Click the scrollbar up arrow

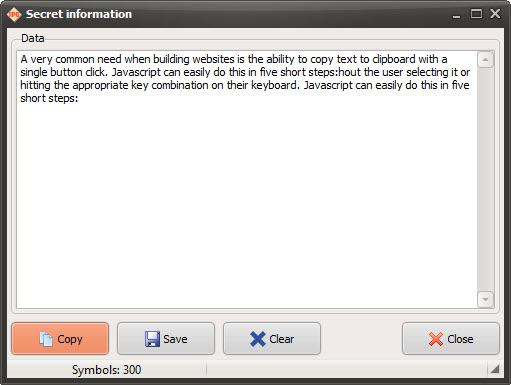point(485,60)
